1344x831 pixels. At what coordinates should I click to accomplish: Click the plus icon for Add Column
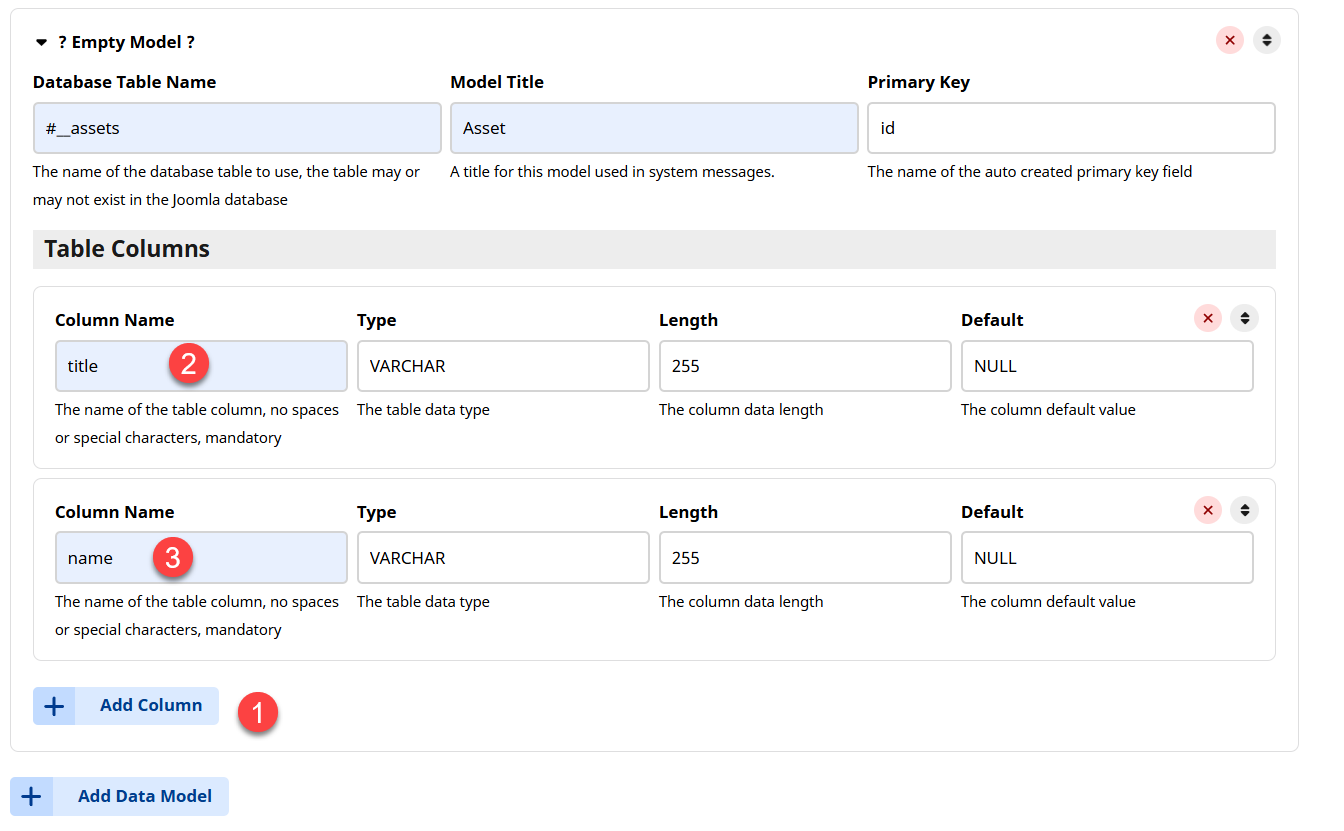pyautogui.click(x=54, y=706)
